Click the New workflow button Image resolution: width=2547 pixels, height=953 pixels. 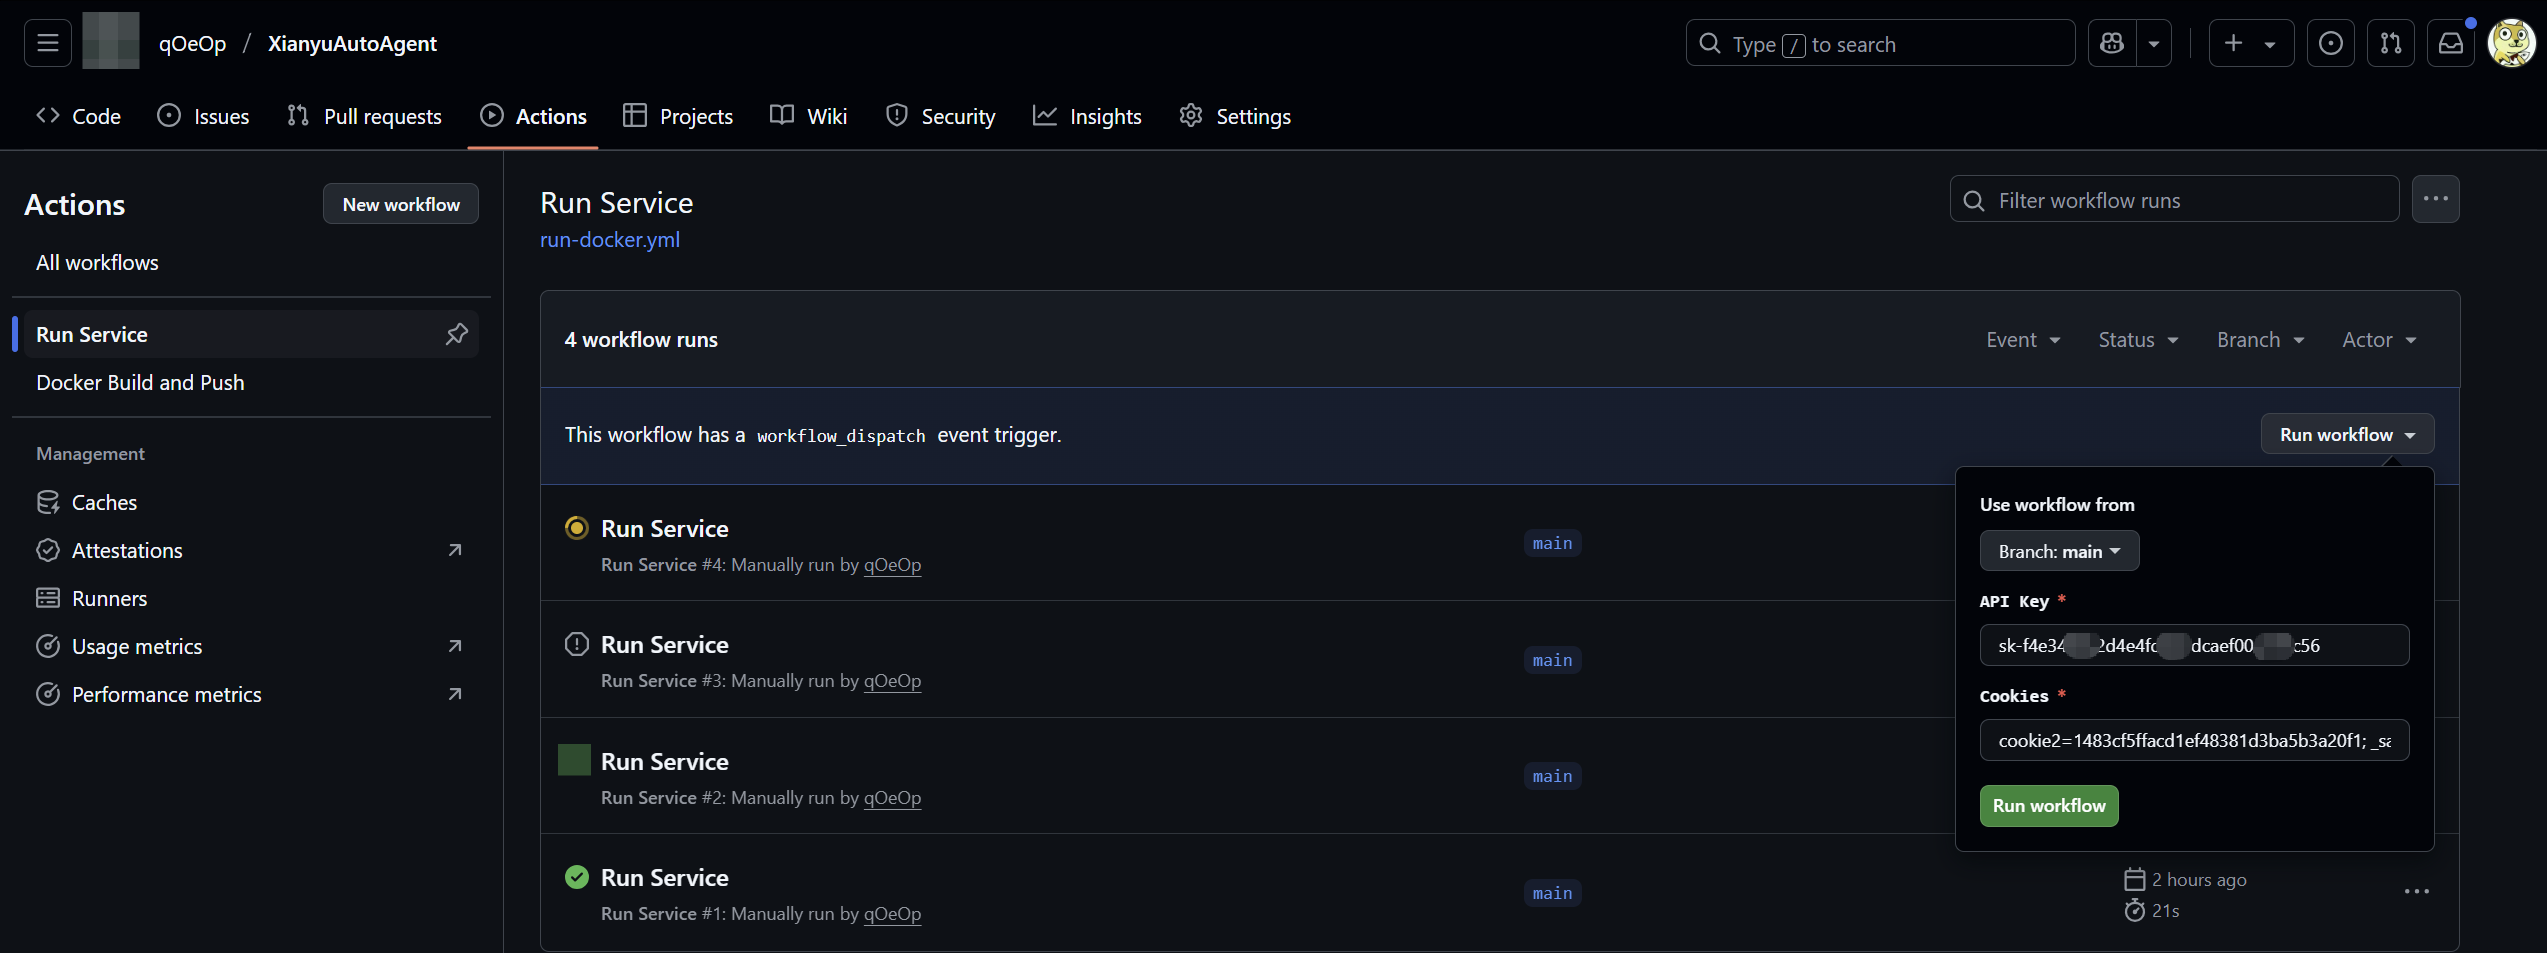401,204
